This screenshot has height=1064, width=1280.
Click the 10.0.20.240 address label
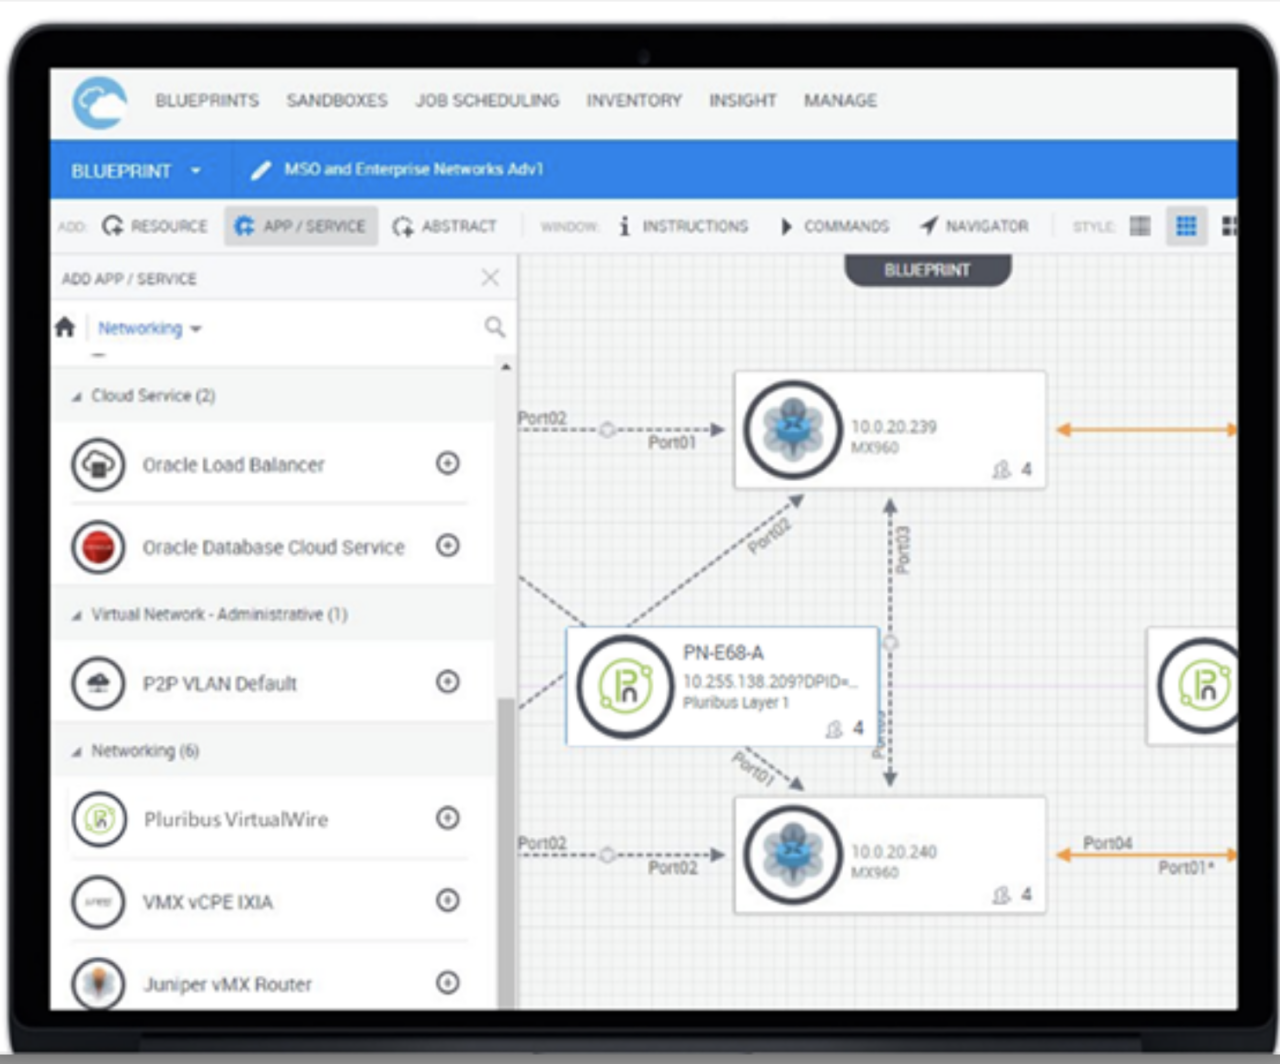pos(894,852)
